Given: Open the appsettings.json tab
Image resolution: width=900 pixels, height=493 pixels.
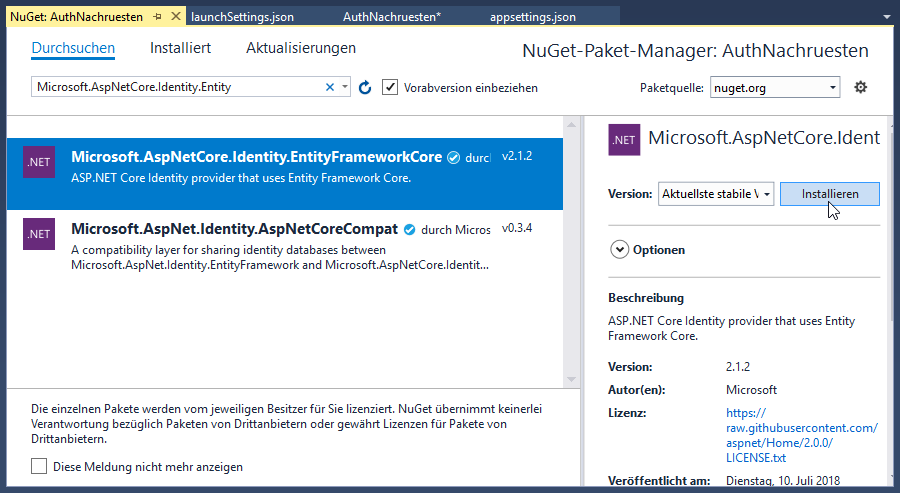Looking at the screenshot, I should tap(533, 17).
